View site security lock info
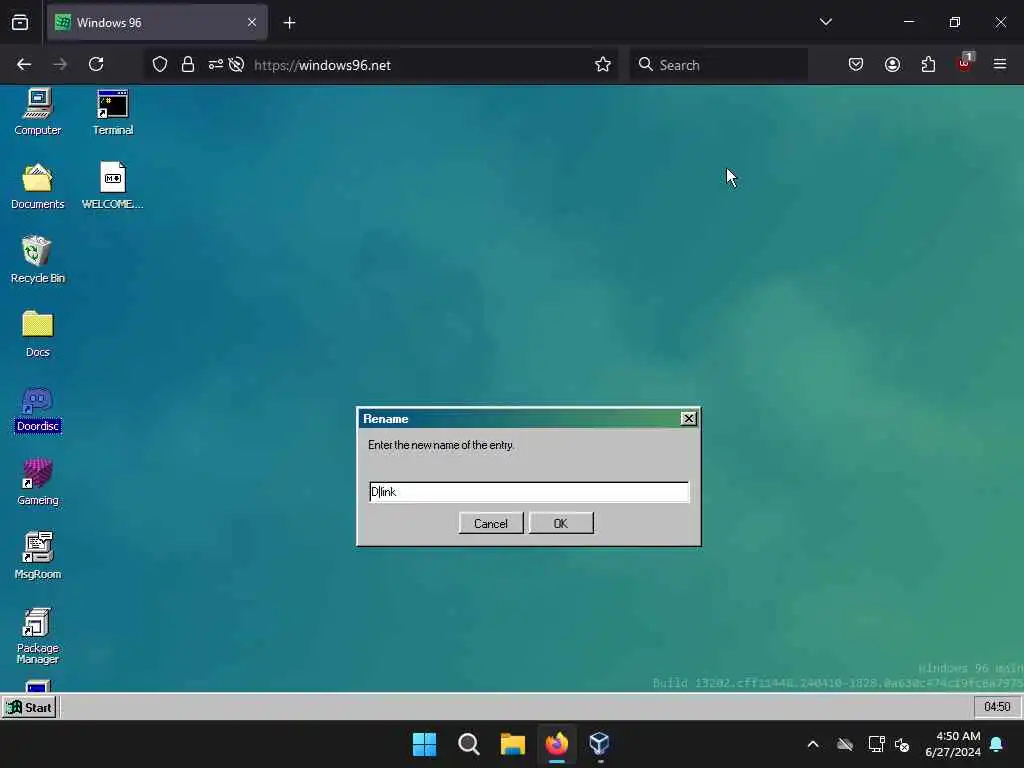The image size is (1024, 768). click(x=188, y=64)
